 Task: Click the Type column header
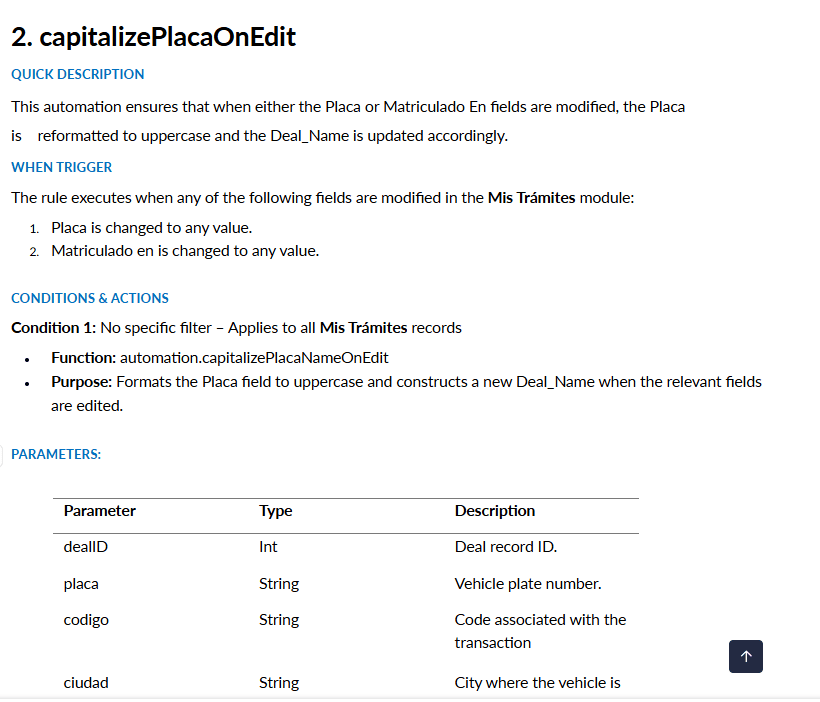click(x=276, y=511)
